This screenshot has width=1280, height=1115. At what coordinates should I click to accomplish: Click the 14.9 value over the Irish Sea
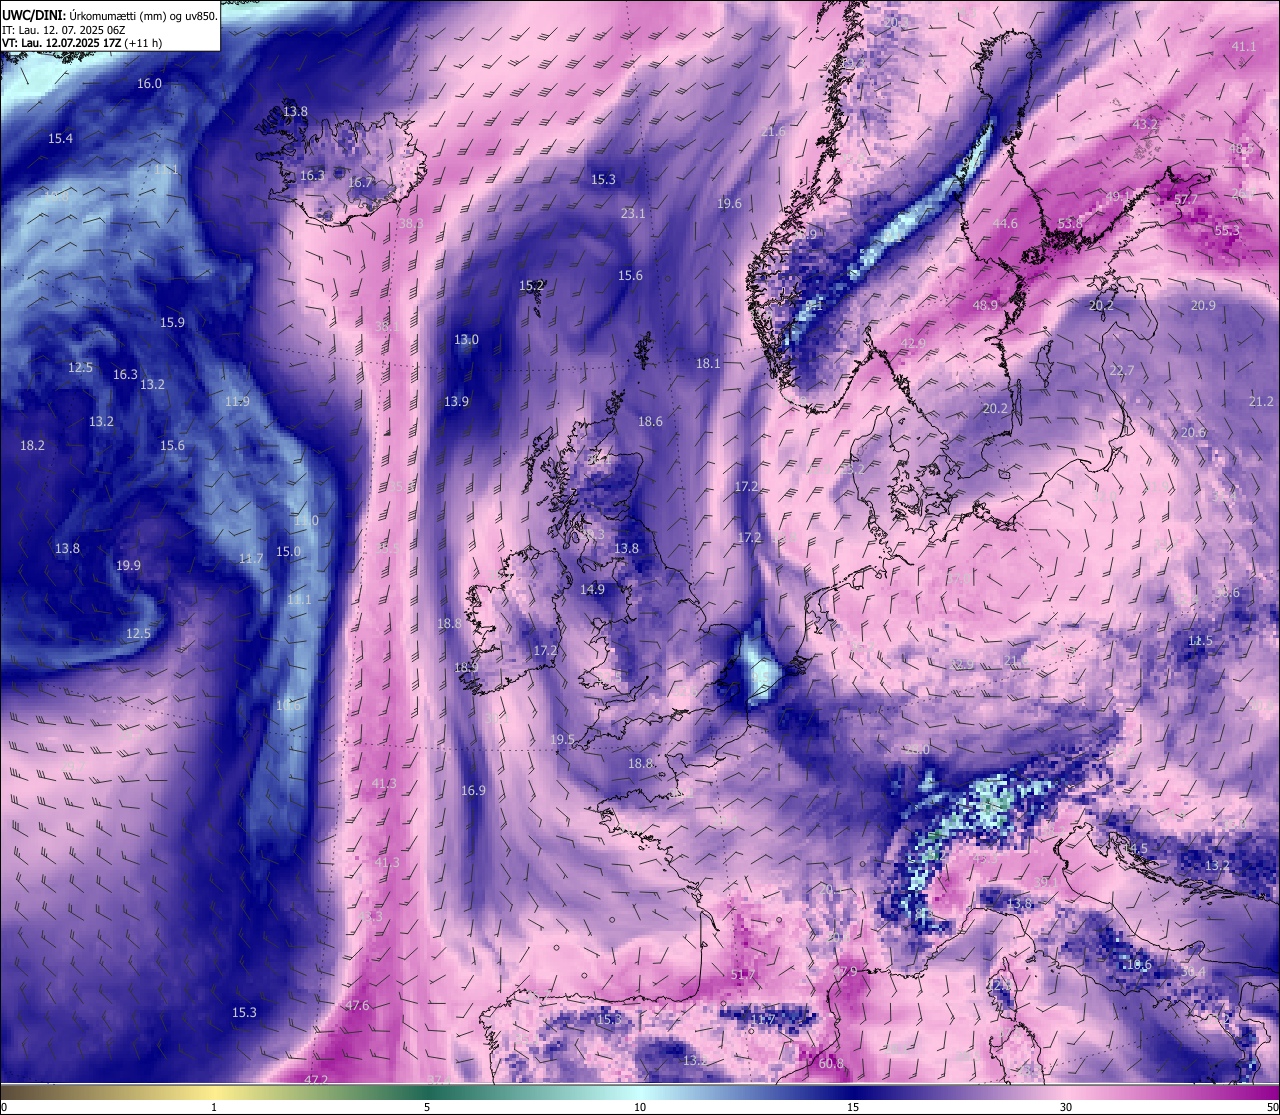[592, 590]
